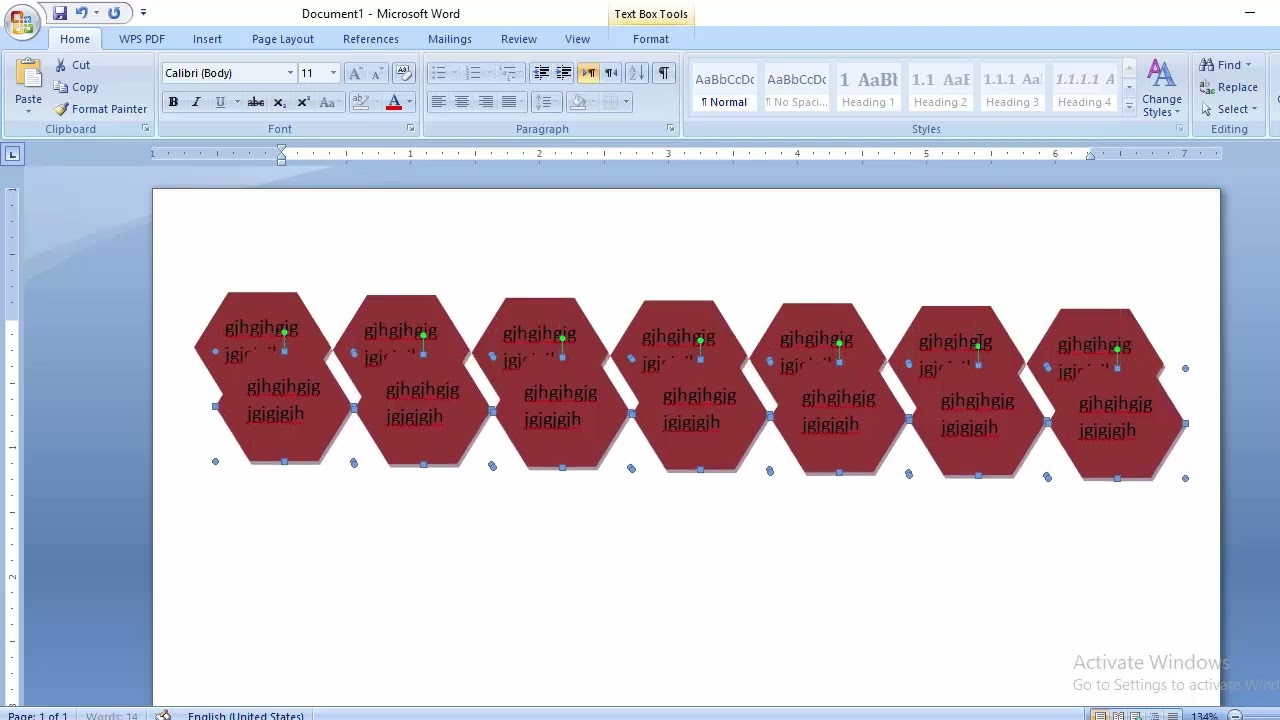Undo the last action
Image resolution: width=1280 pixels, height=720 pixels.
point(82,13)
